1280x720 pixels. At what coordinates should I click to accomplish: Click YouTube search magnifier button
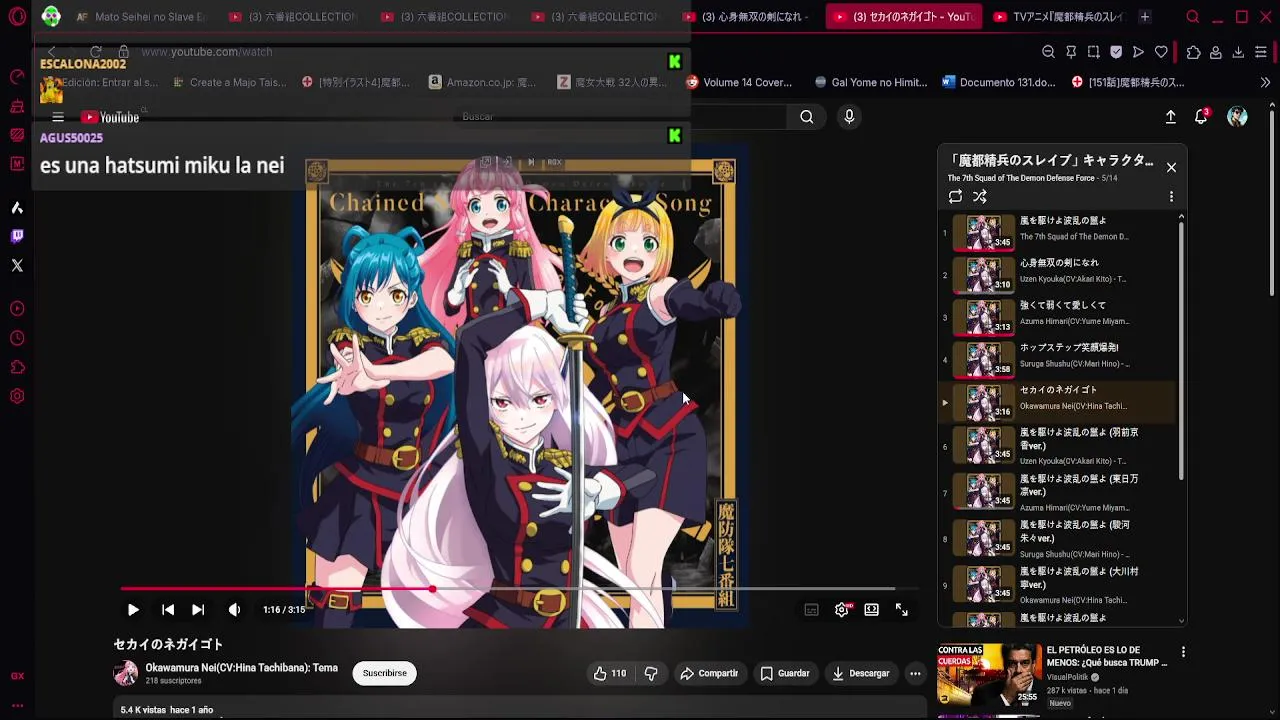[x=806, y=117]
